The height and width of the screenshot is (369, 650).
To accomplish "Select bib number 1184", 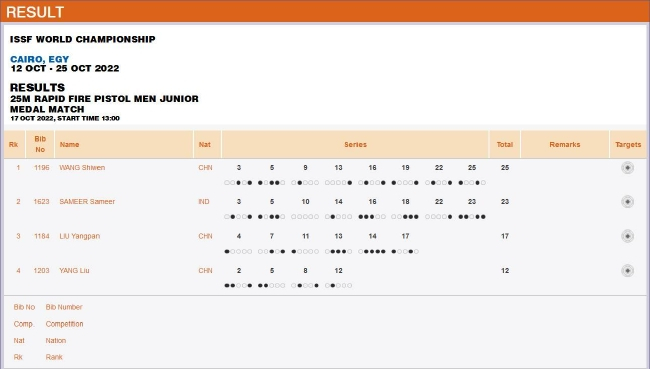I will coord(41,236).
